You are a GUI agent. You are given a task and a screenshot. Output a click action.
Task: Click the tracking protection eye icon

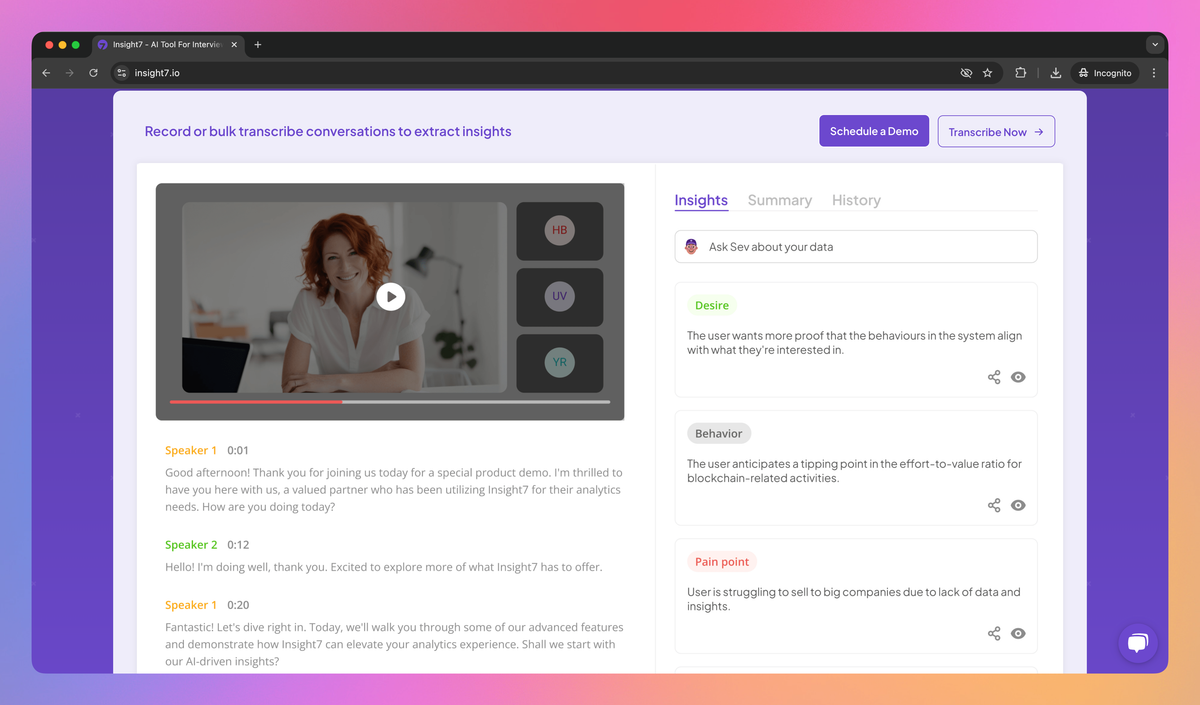966,73
